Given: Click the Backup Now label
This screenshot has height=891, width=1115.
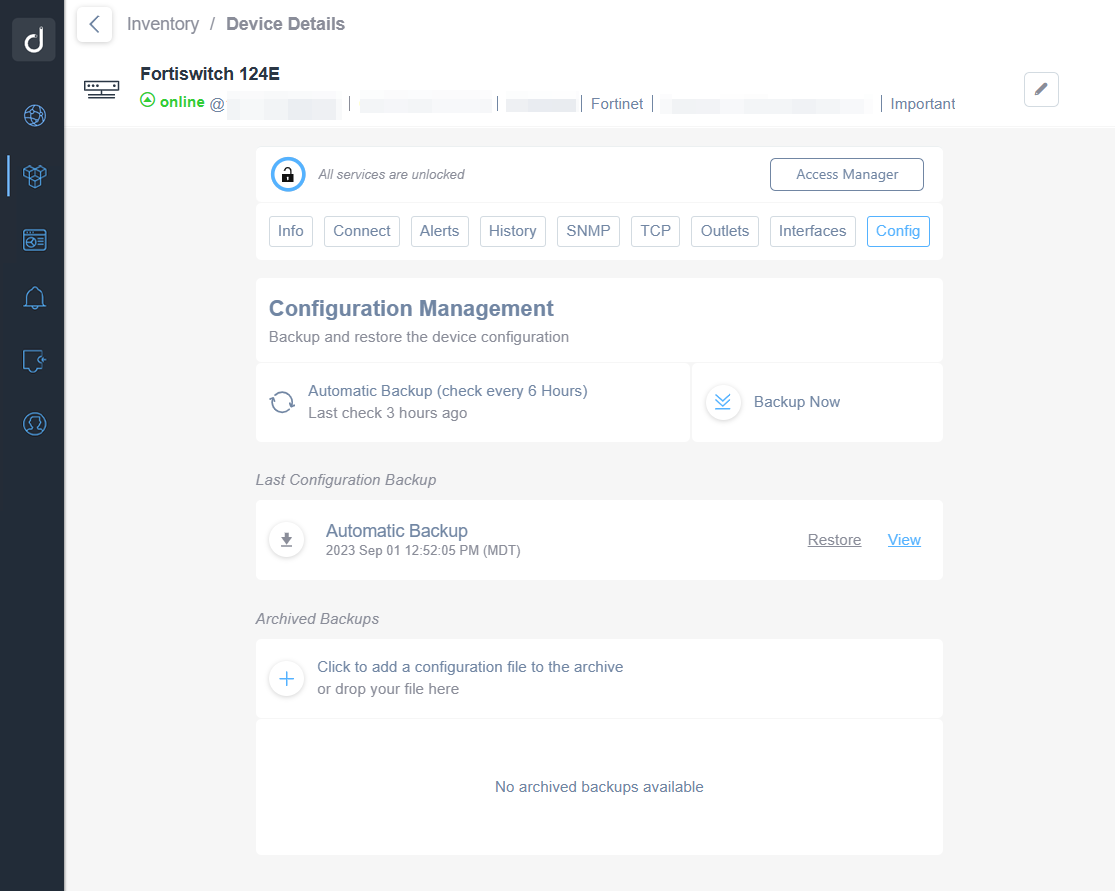Looking at the screenshot, I should tap(796, 402).
